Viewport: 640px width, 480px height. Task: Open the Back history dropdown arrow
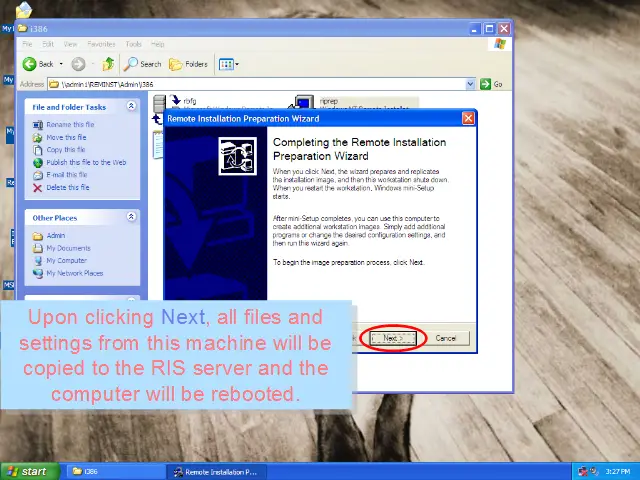(x=61, y=64)
